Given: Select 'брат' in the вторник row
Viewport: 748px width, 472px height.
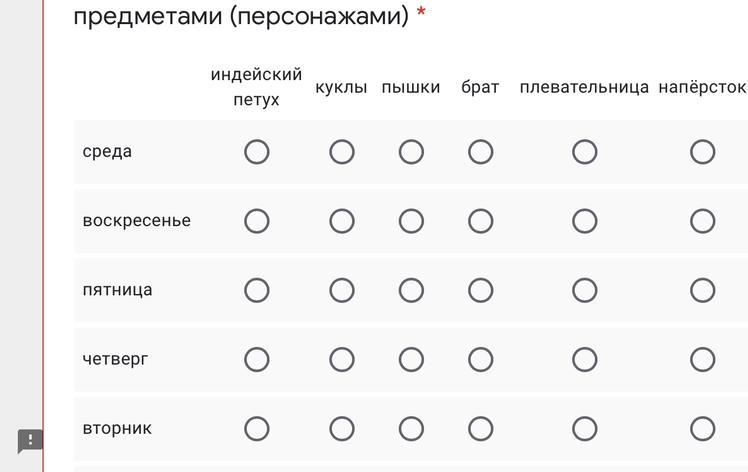Looking at the screenshot, I should click(481, 429).
